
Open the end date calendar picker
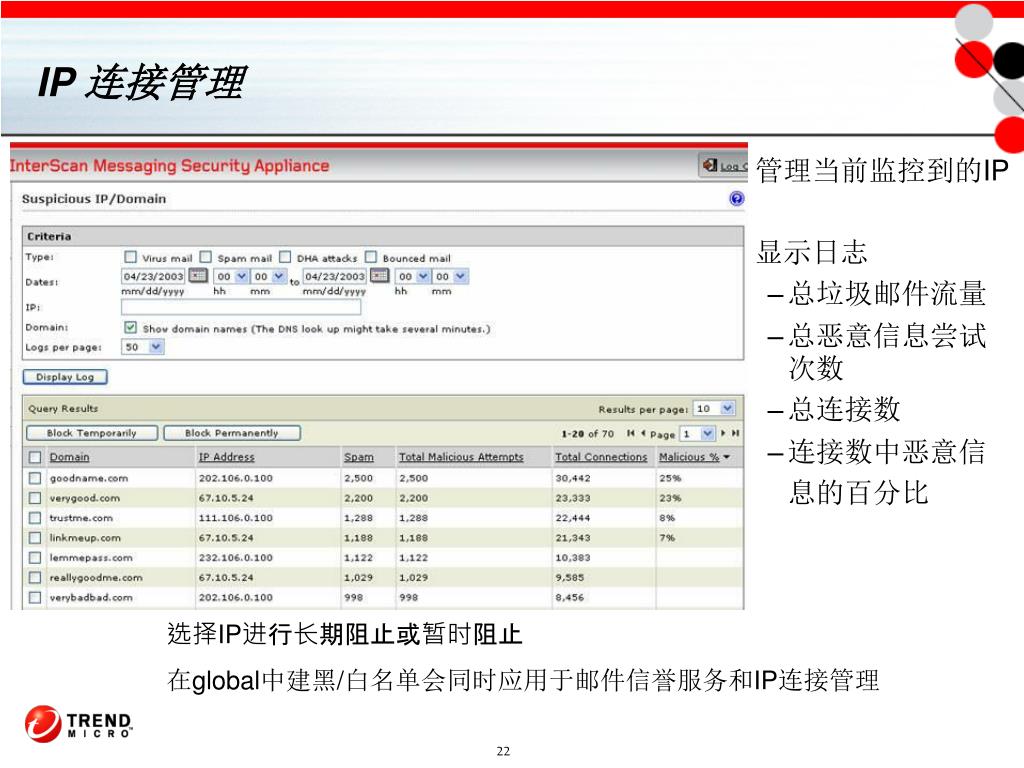(x=379, y=276)
